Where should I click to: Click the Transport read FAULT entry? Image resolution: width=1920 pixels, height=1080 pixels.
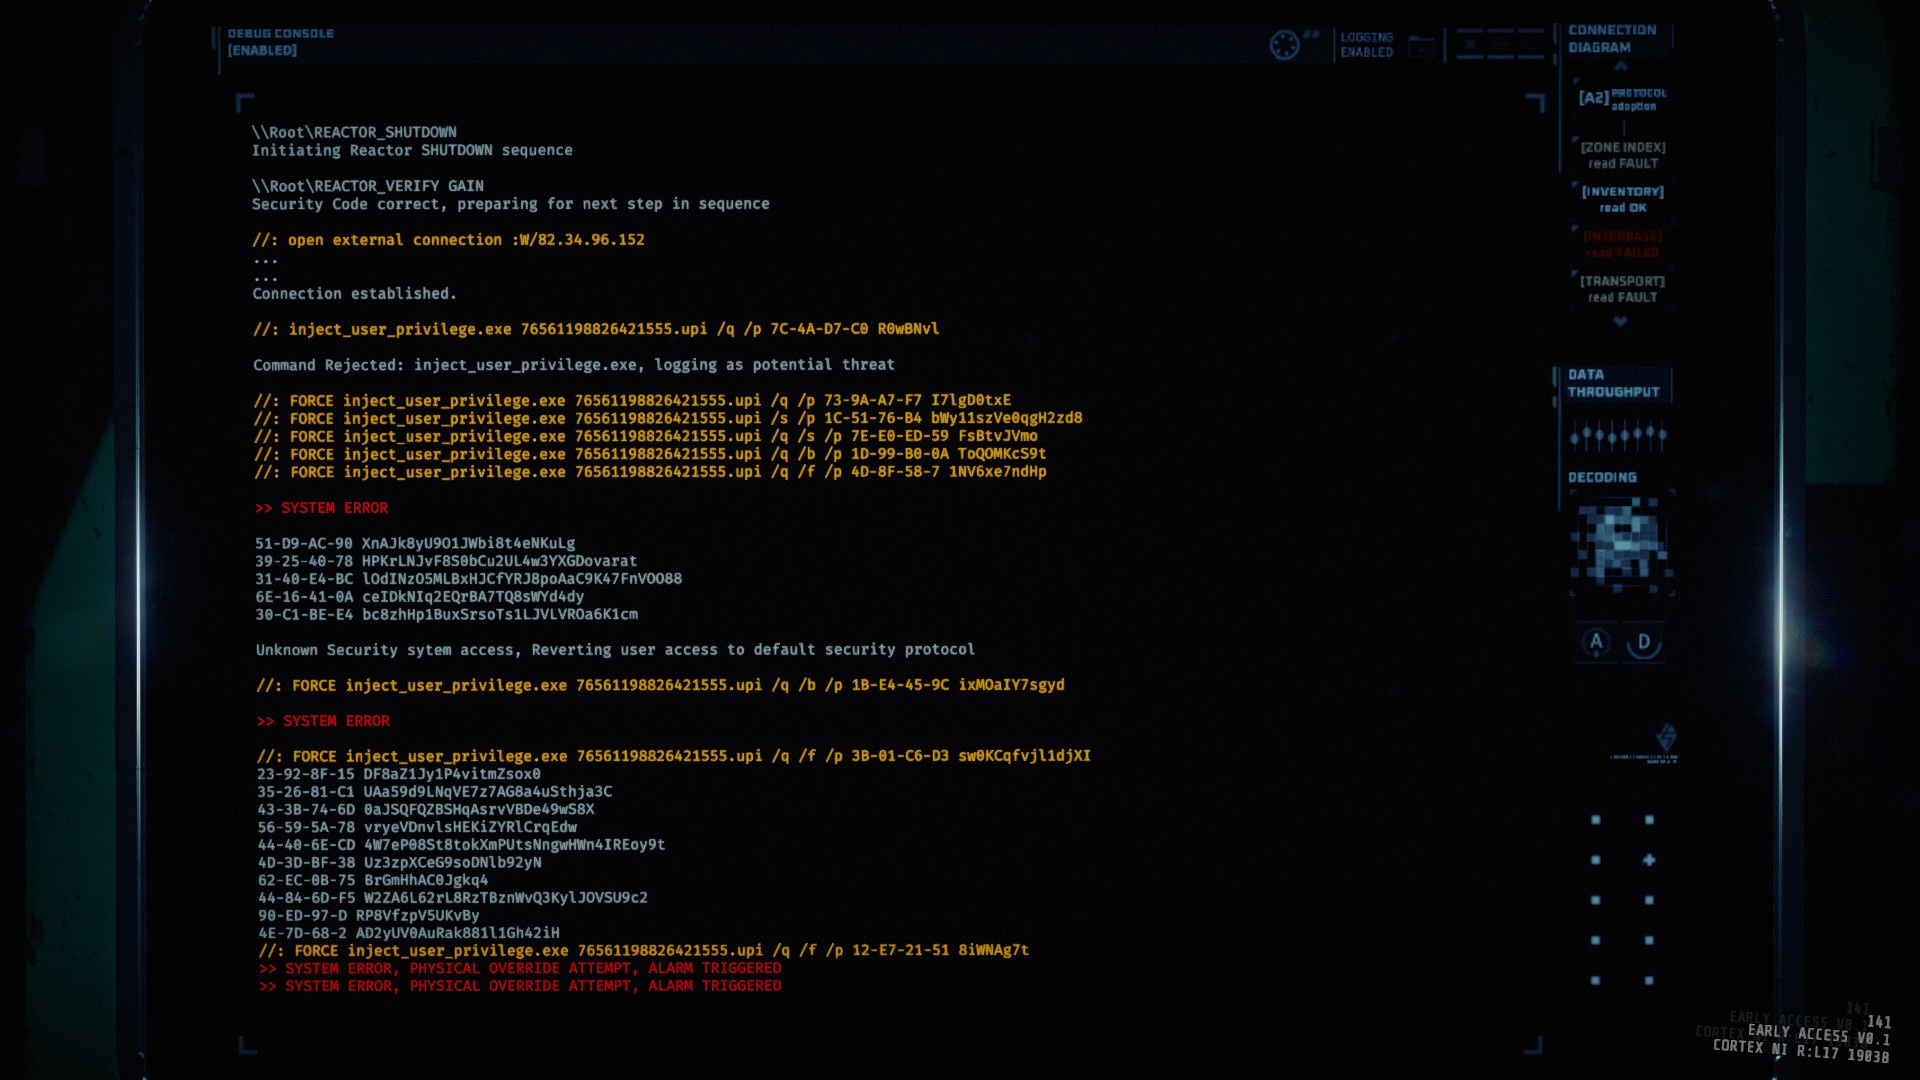point(1622,289)
